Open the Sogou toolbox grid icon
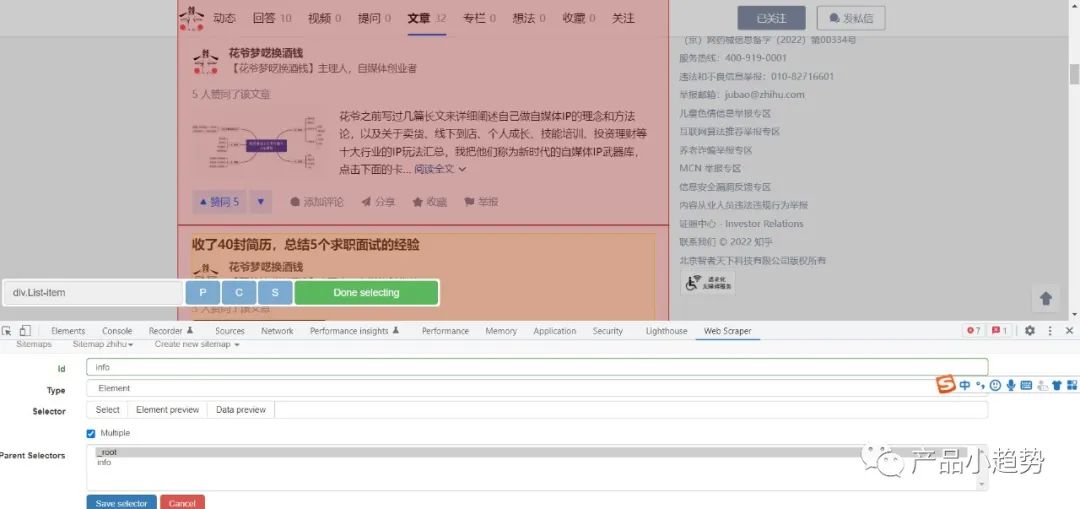This screenshot has width=1080, height=509. [1072, 385]
